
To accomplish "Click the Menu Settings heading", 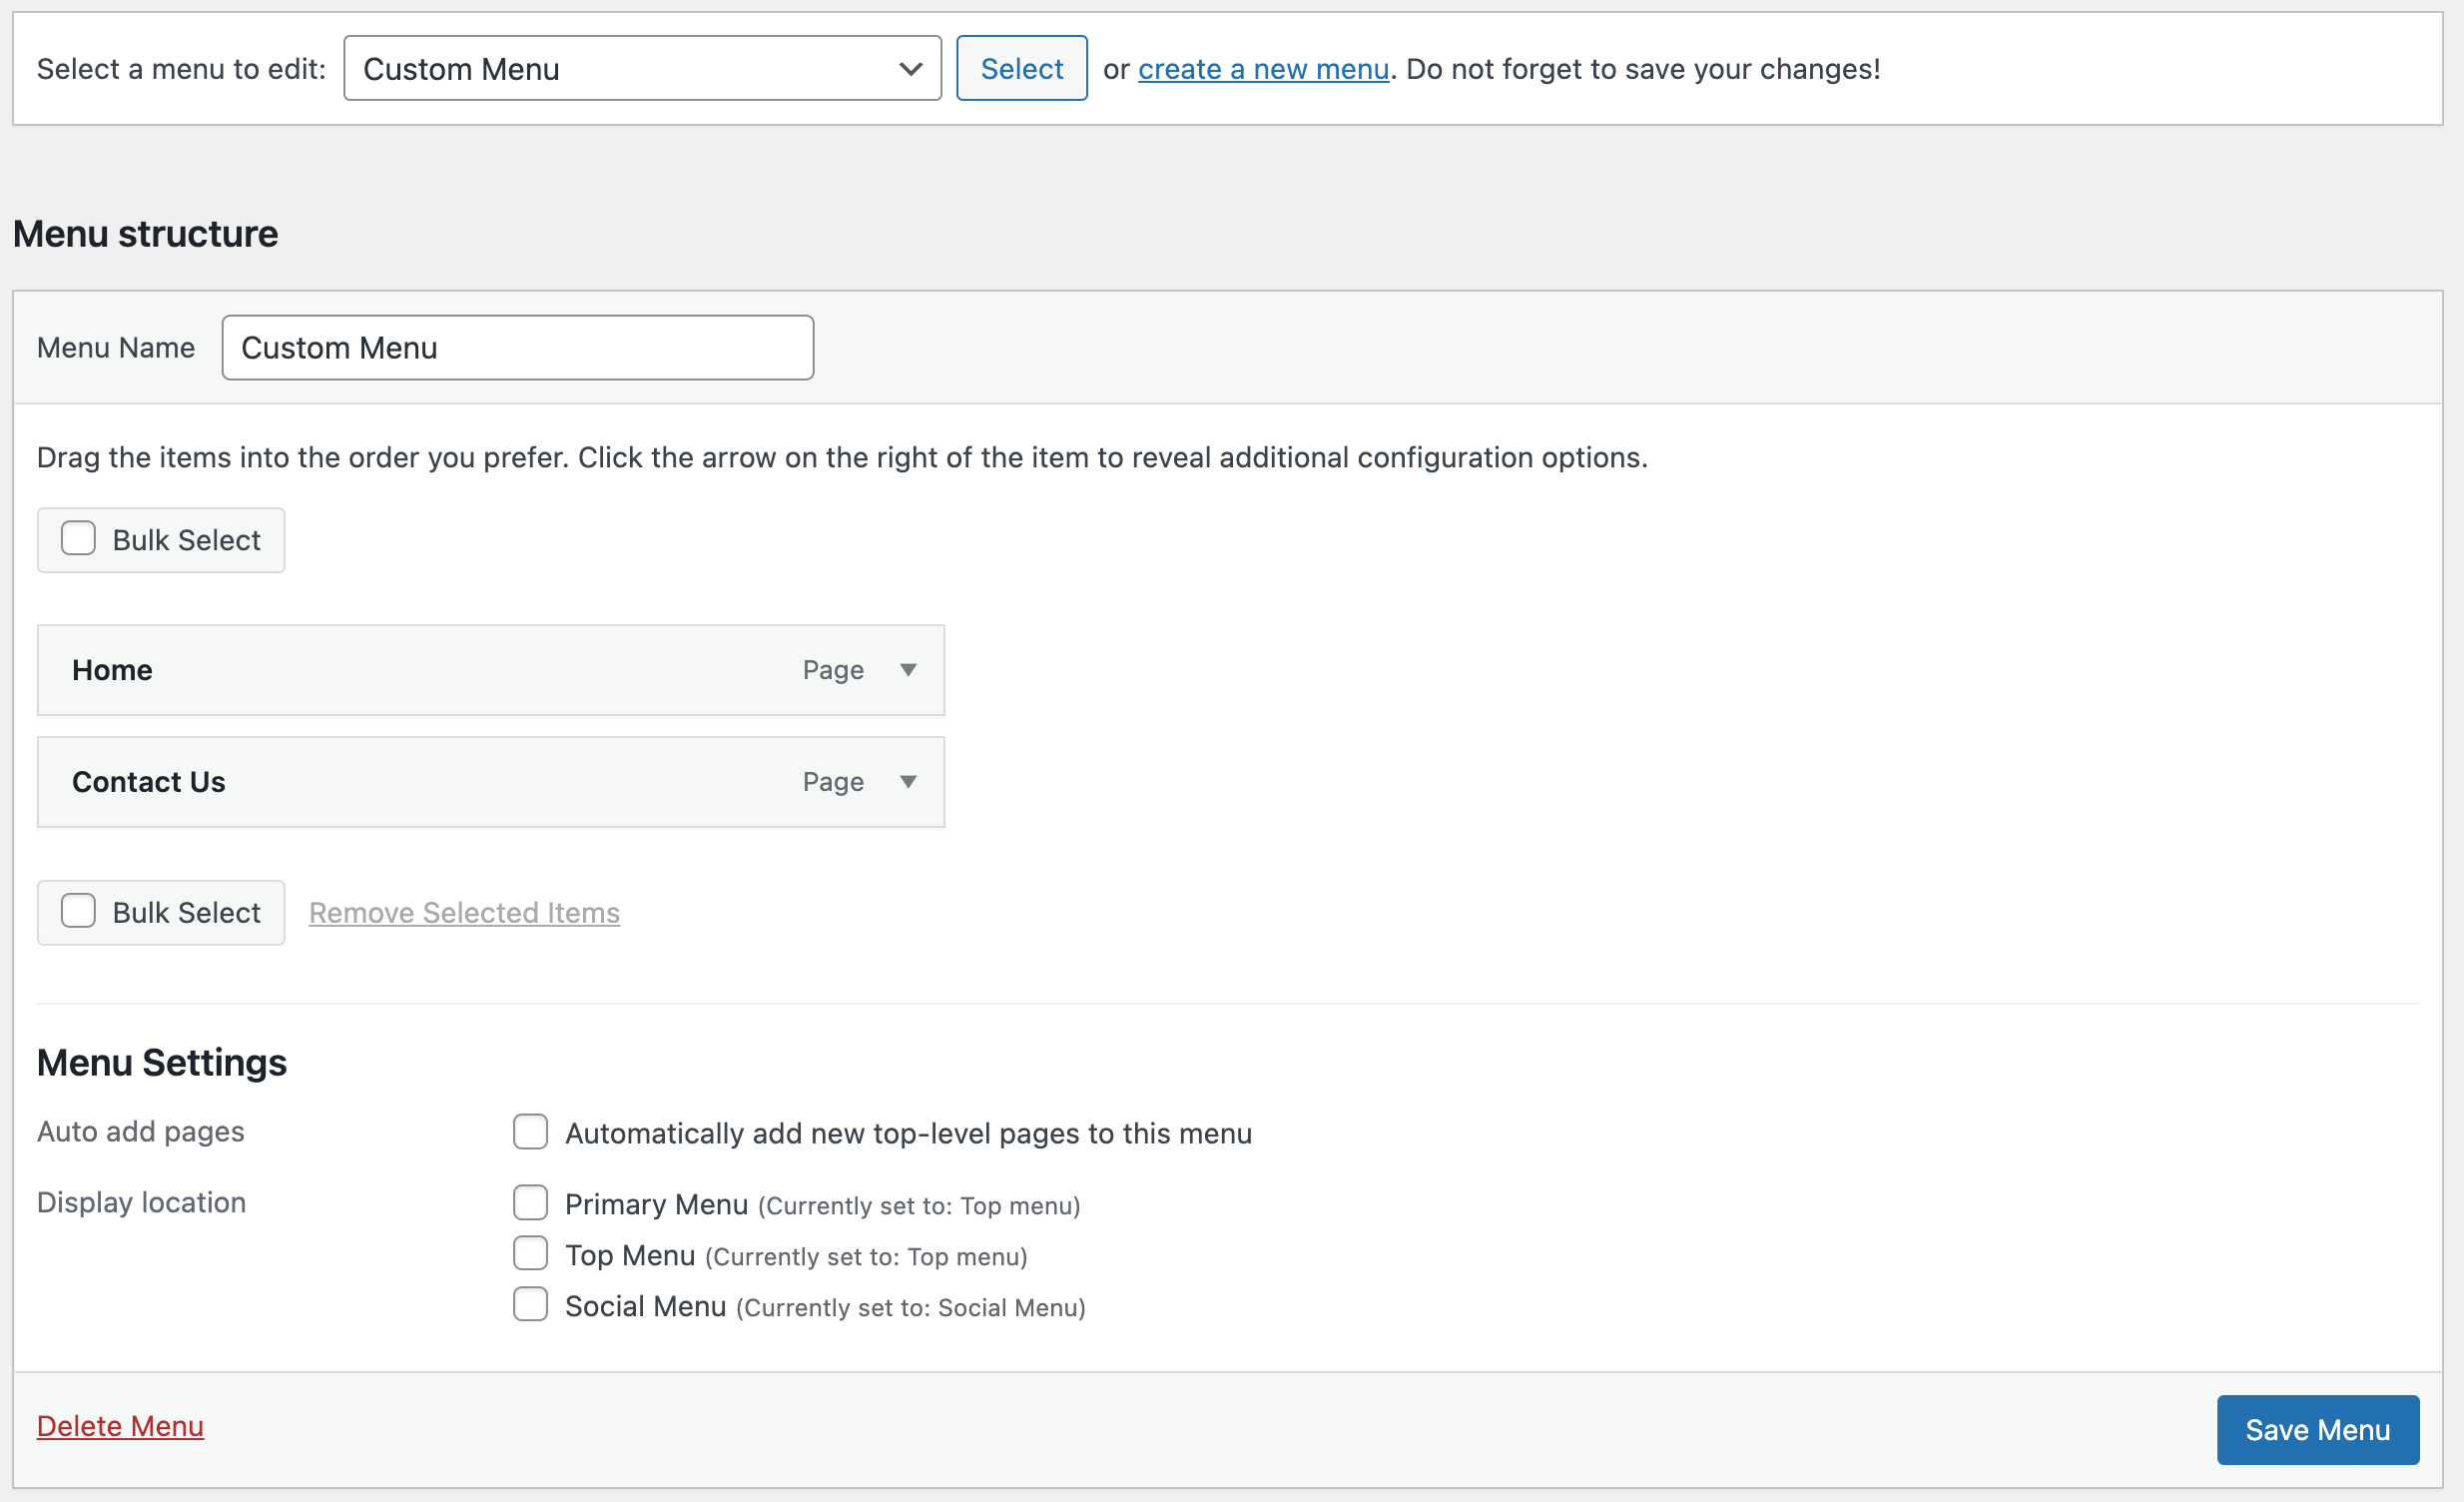I will [x=161, y=1062].
